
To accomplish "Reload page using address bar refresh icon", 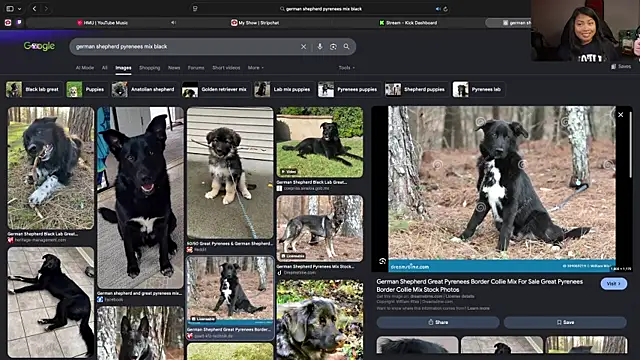I will pyautogui.click(x=445, y=9).
